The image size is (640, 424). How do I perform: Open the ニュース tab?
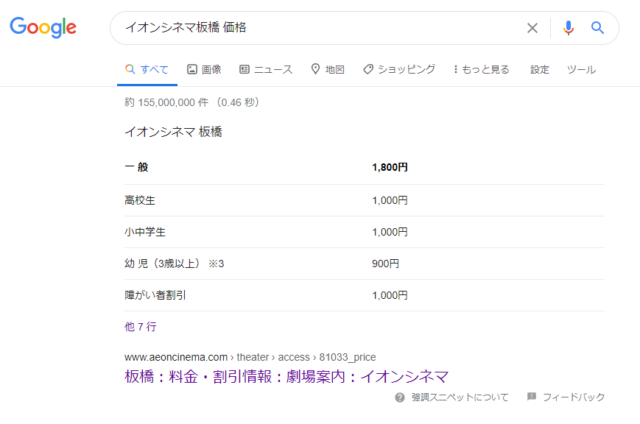tap(266, 69)
